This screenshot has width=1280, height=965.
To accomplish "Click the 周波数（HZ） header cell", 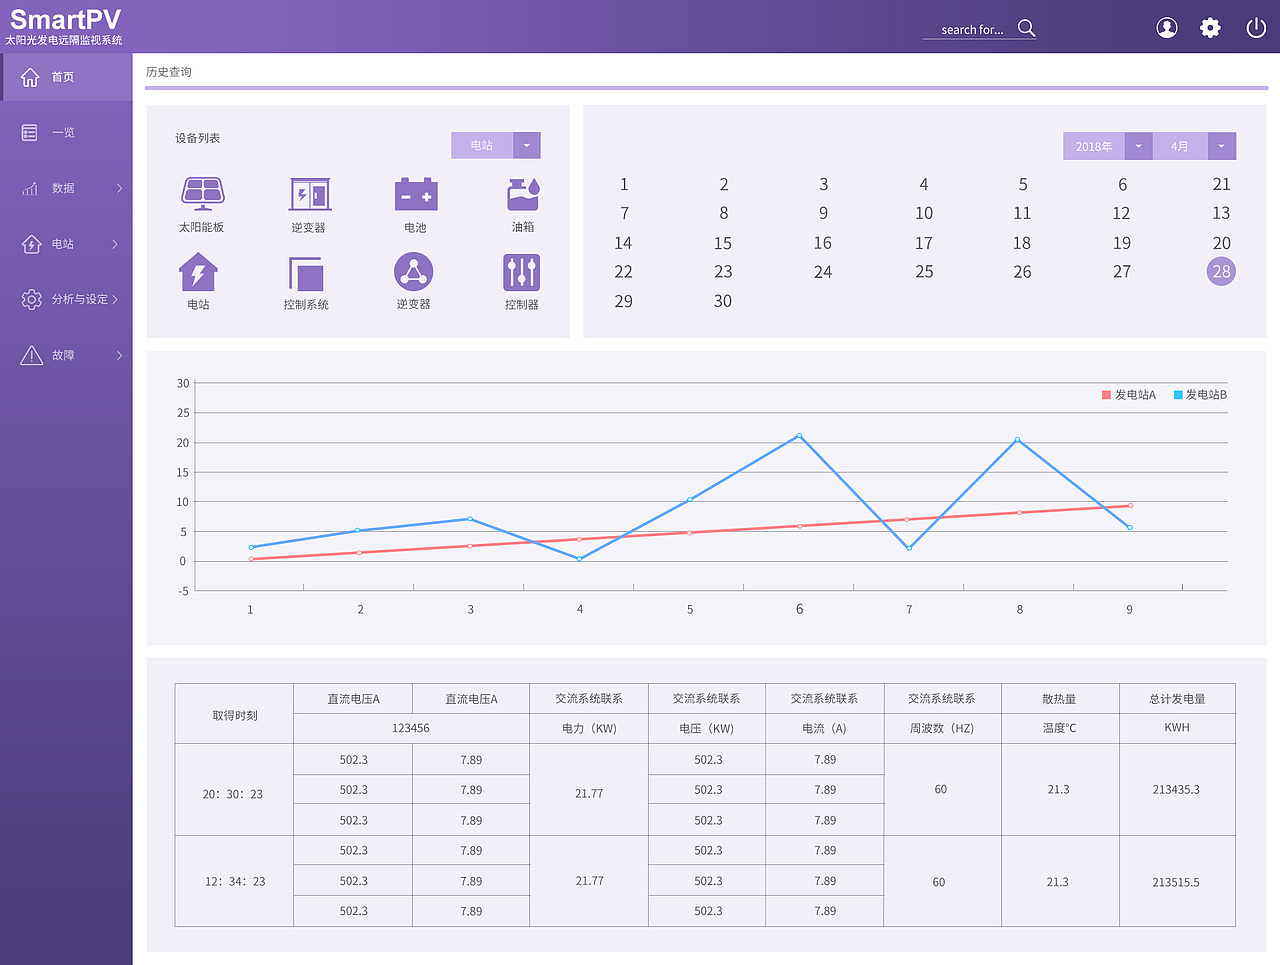I will [x=942, y=728].
